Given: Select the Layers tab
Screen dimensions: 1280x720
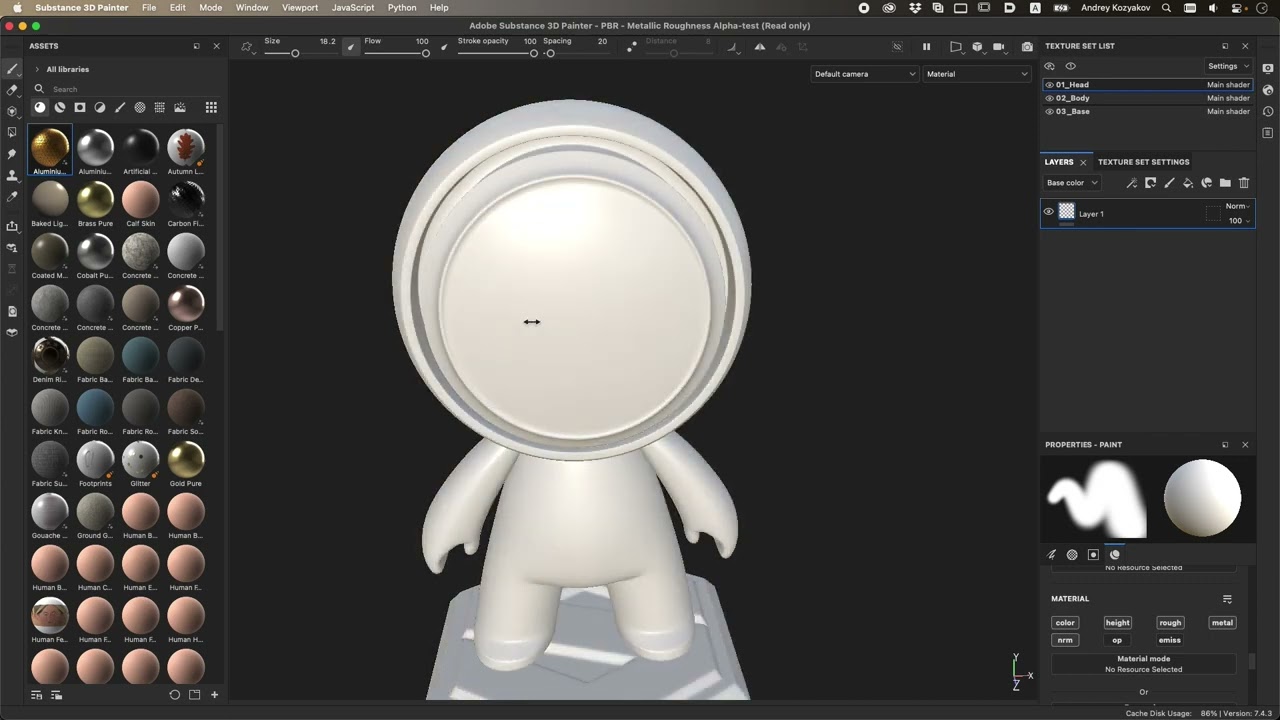Looking at the screenshot, I should (1059, 162).
